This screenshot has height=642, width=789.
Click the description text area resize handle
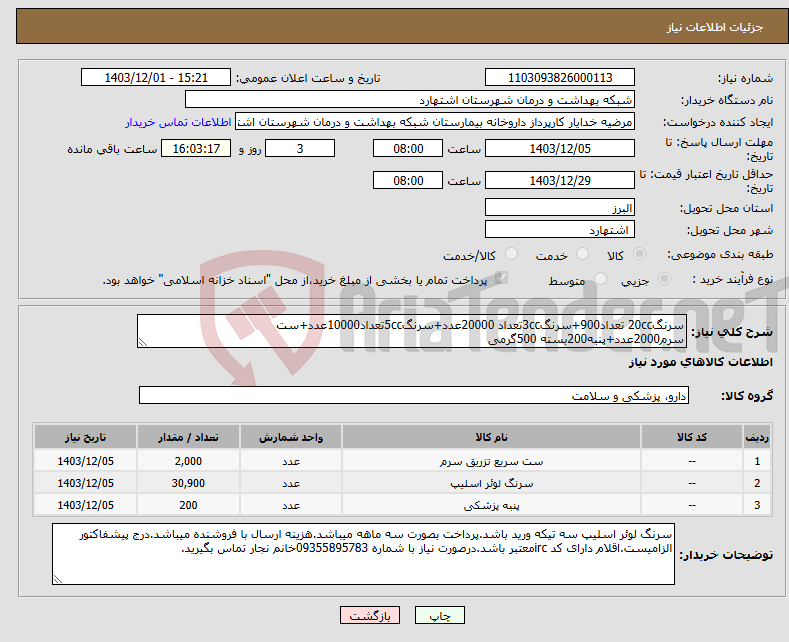(x=143, y=343)
